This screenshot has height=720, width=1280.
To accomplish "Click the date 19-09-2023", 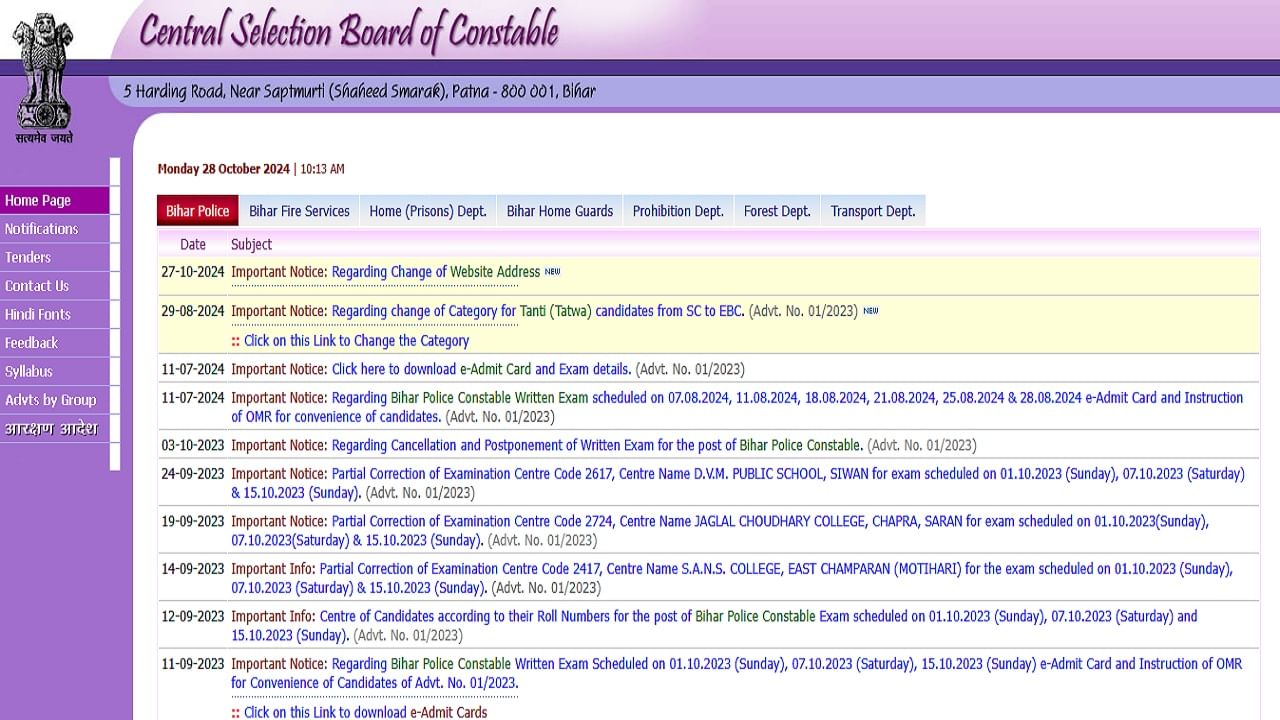I will click(x=193, y=521).
